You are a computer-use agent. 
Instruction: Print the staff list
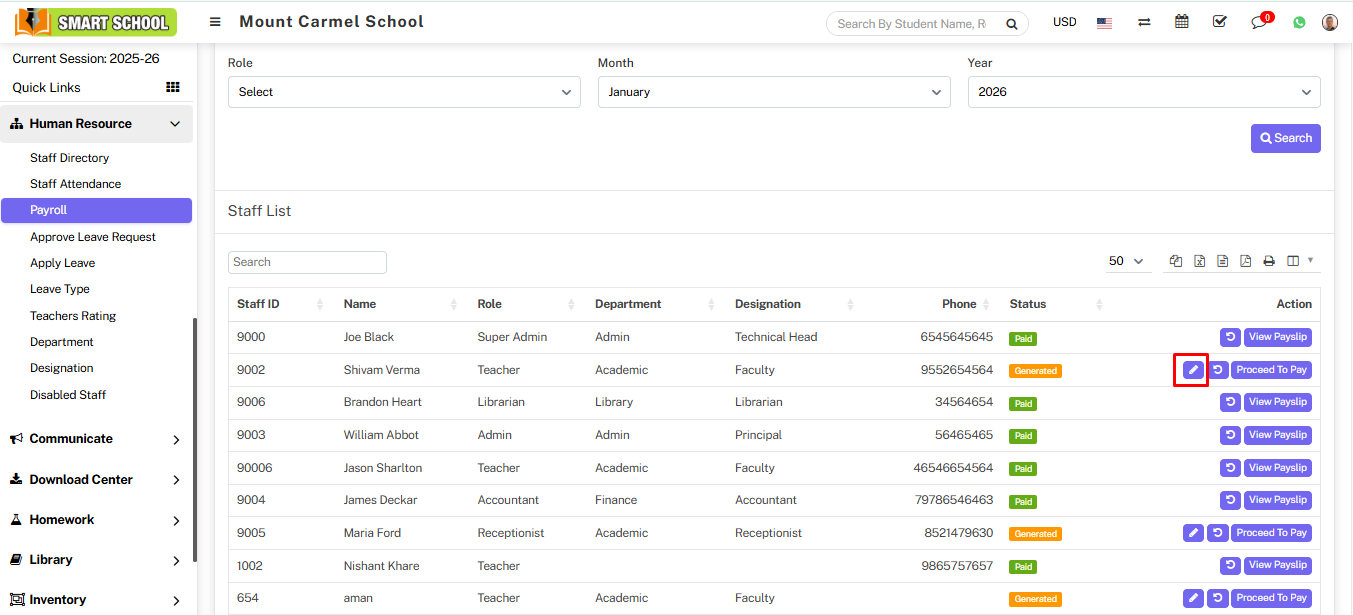click(1269, 261)
